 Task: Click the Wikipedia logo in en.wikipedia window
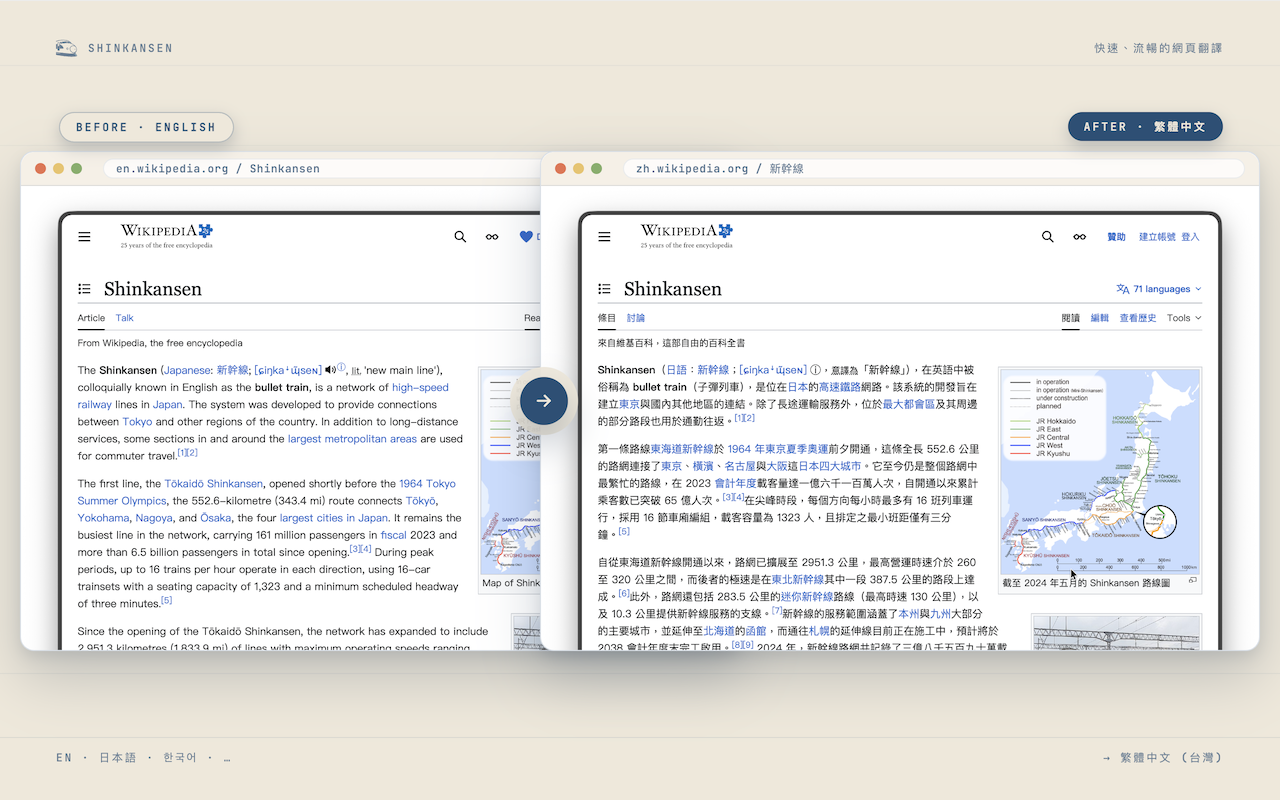(x=167, y=234)
